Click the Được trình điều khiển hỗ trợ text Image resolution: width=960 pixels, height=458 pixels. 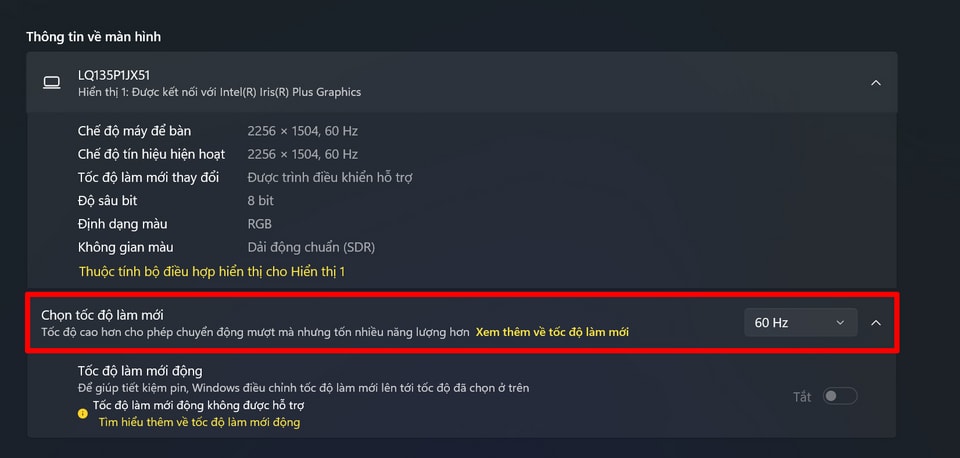[330, 178]
